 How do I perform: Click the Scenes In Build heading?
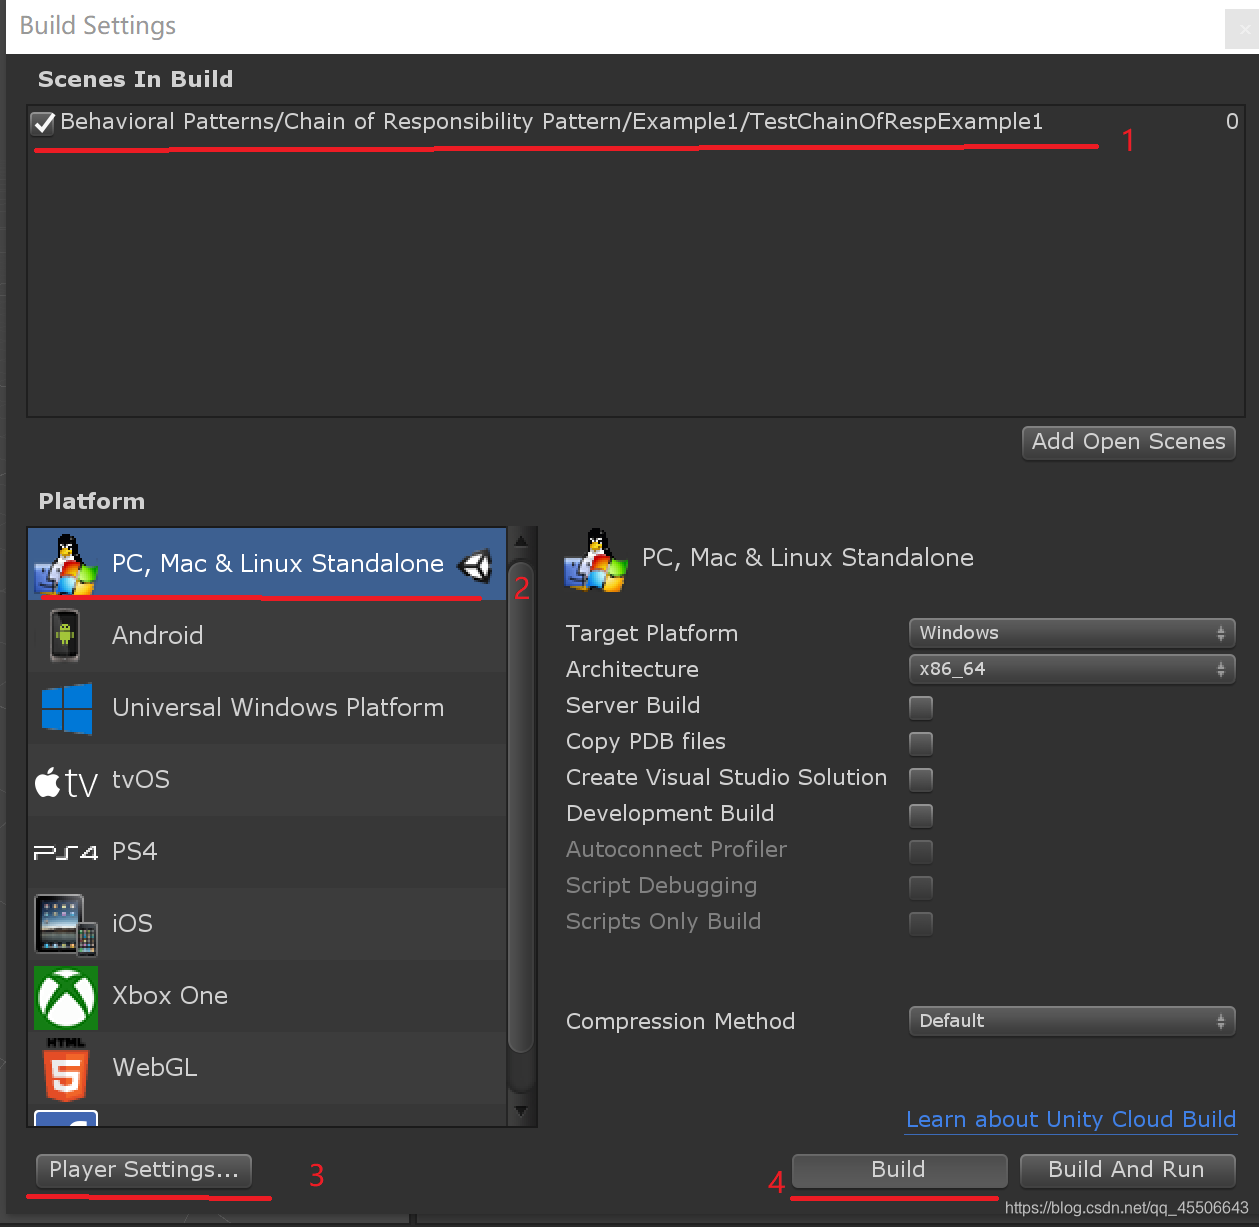tap(136, 80)
